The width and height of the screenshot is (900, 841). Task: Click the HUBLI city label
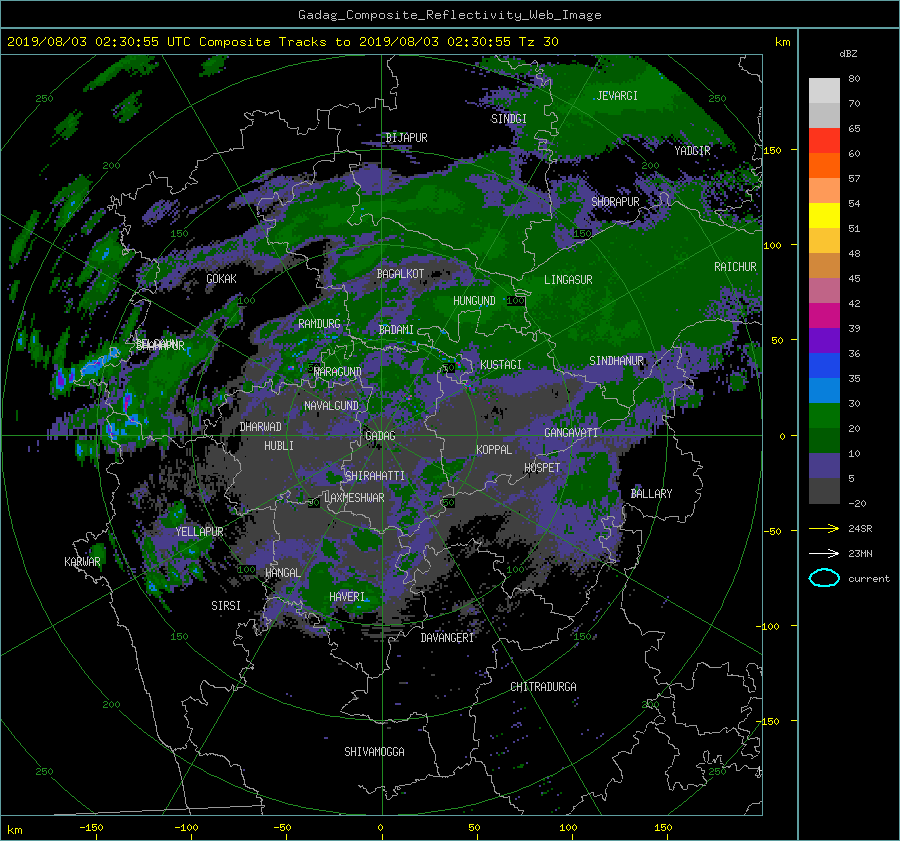pyautogui.click(x=279, y=446)
